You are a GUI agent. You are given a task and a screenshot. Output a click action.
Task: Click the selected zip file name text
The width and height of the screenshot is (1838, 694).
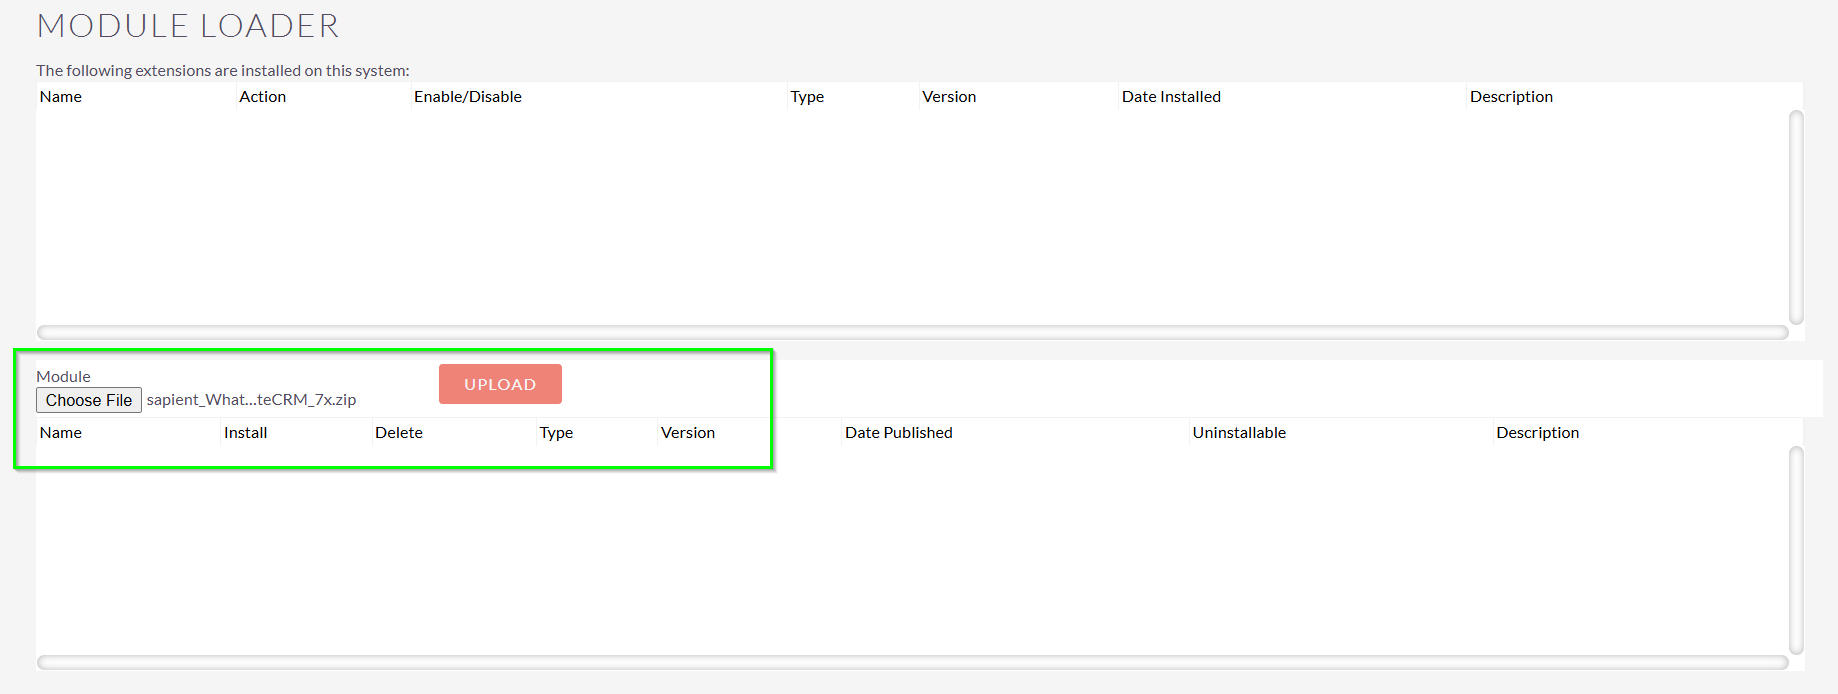coord(251,400)
